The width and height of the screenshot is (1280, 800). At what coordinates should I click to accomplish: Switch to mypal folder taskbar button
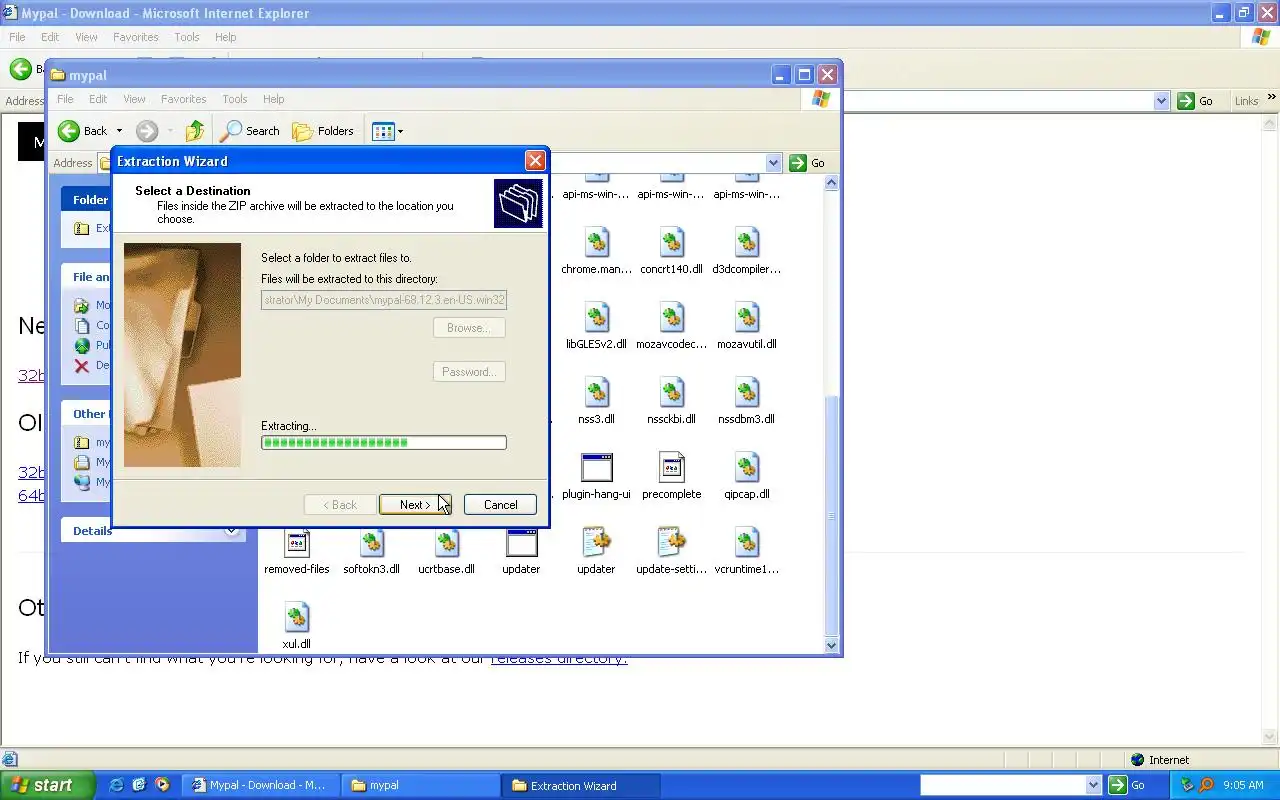click(x=422, y=785)
